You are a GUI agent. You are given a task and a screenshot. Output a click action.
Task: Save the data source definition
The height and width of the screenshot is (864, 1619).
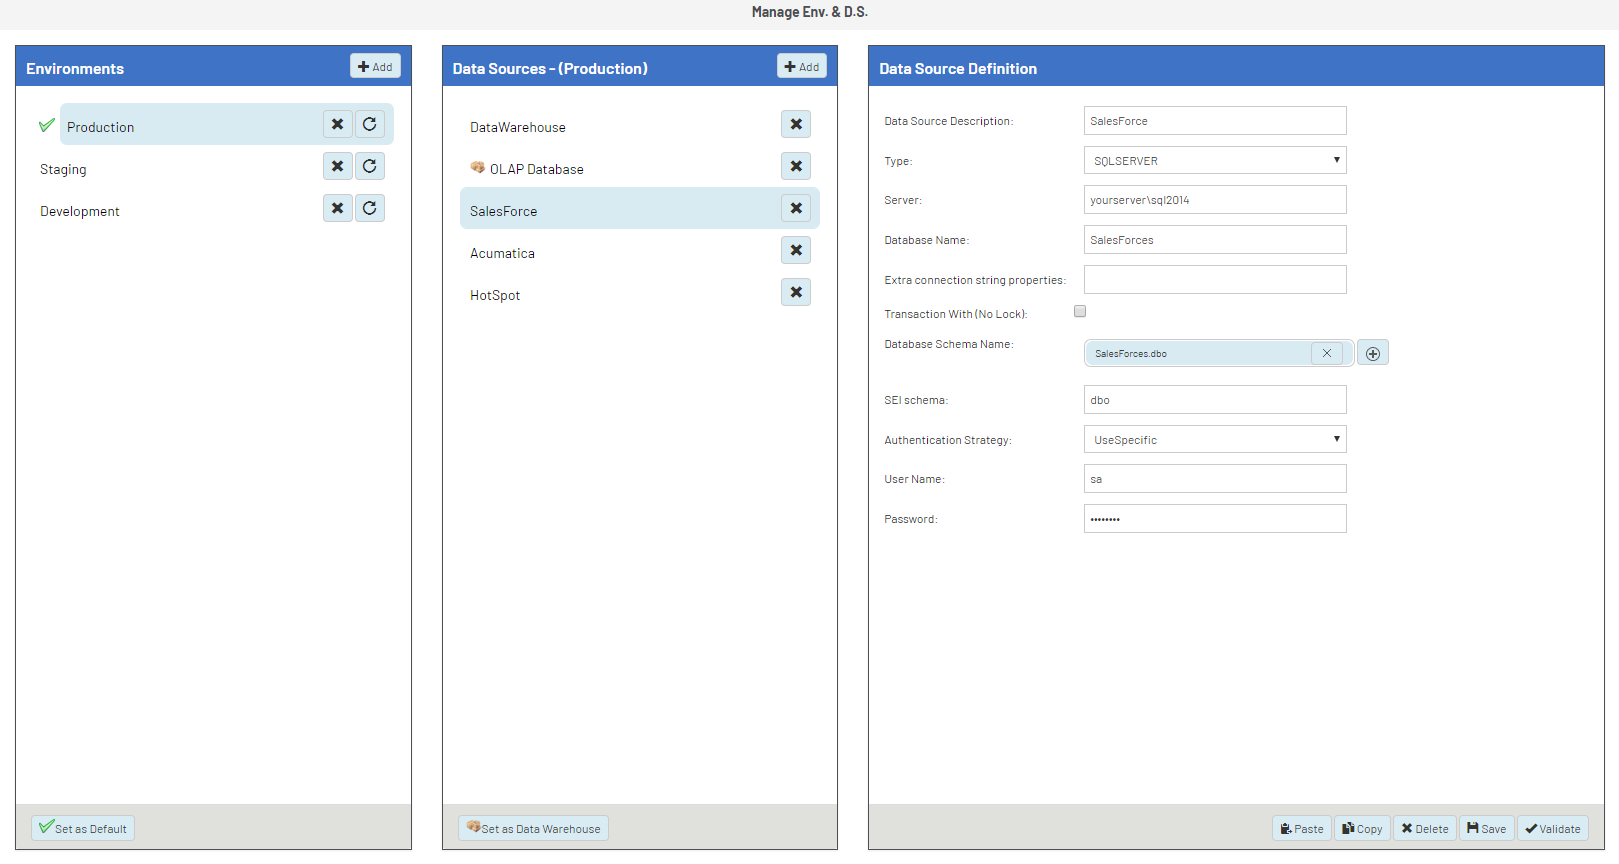tap(1487, 828)
